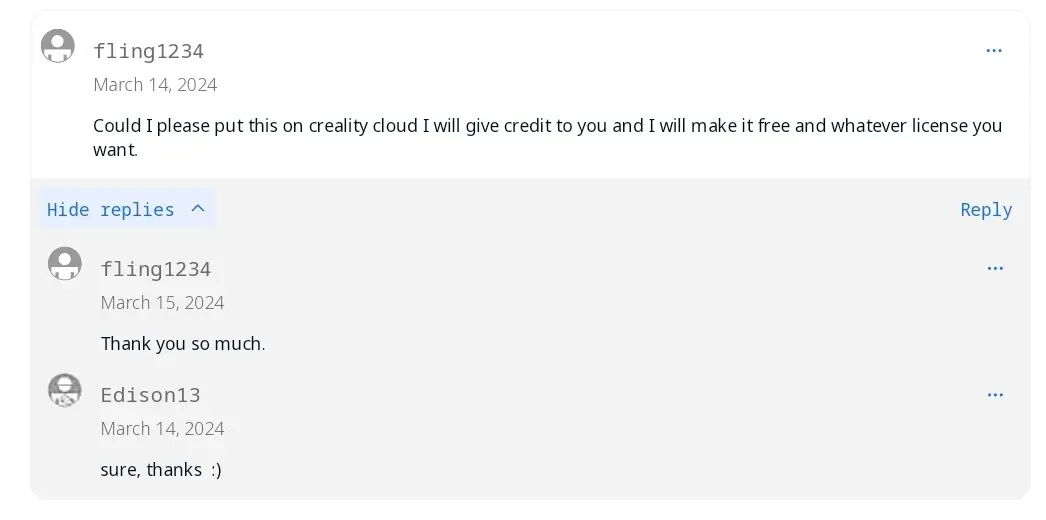Click fling1234's avatar on the March 15 reply
The image size is (1046, 520).
65,264
